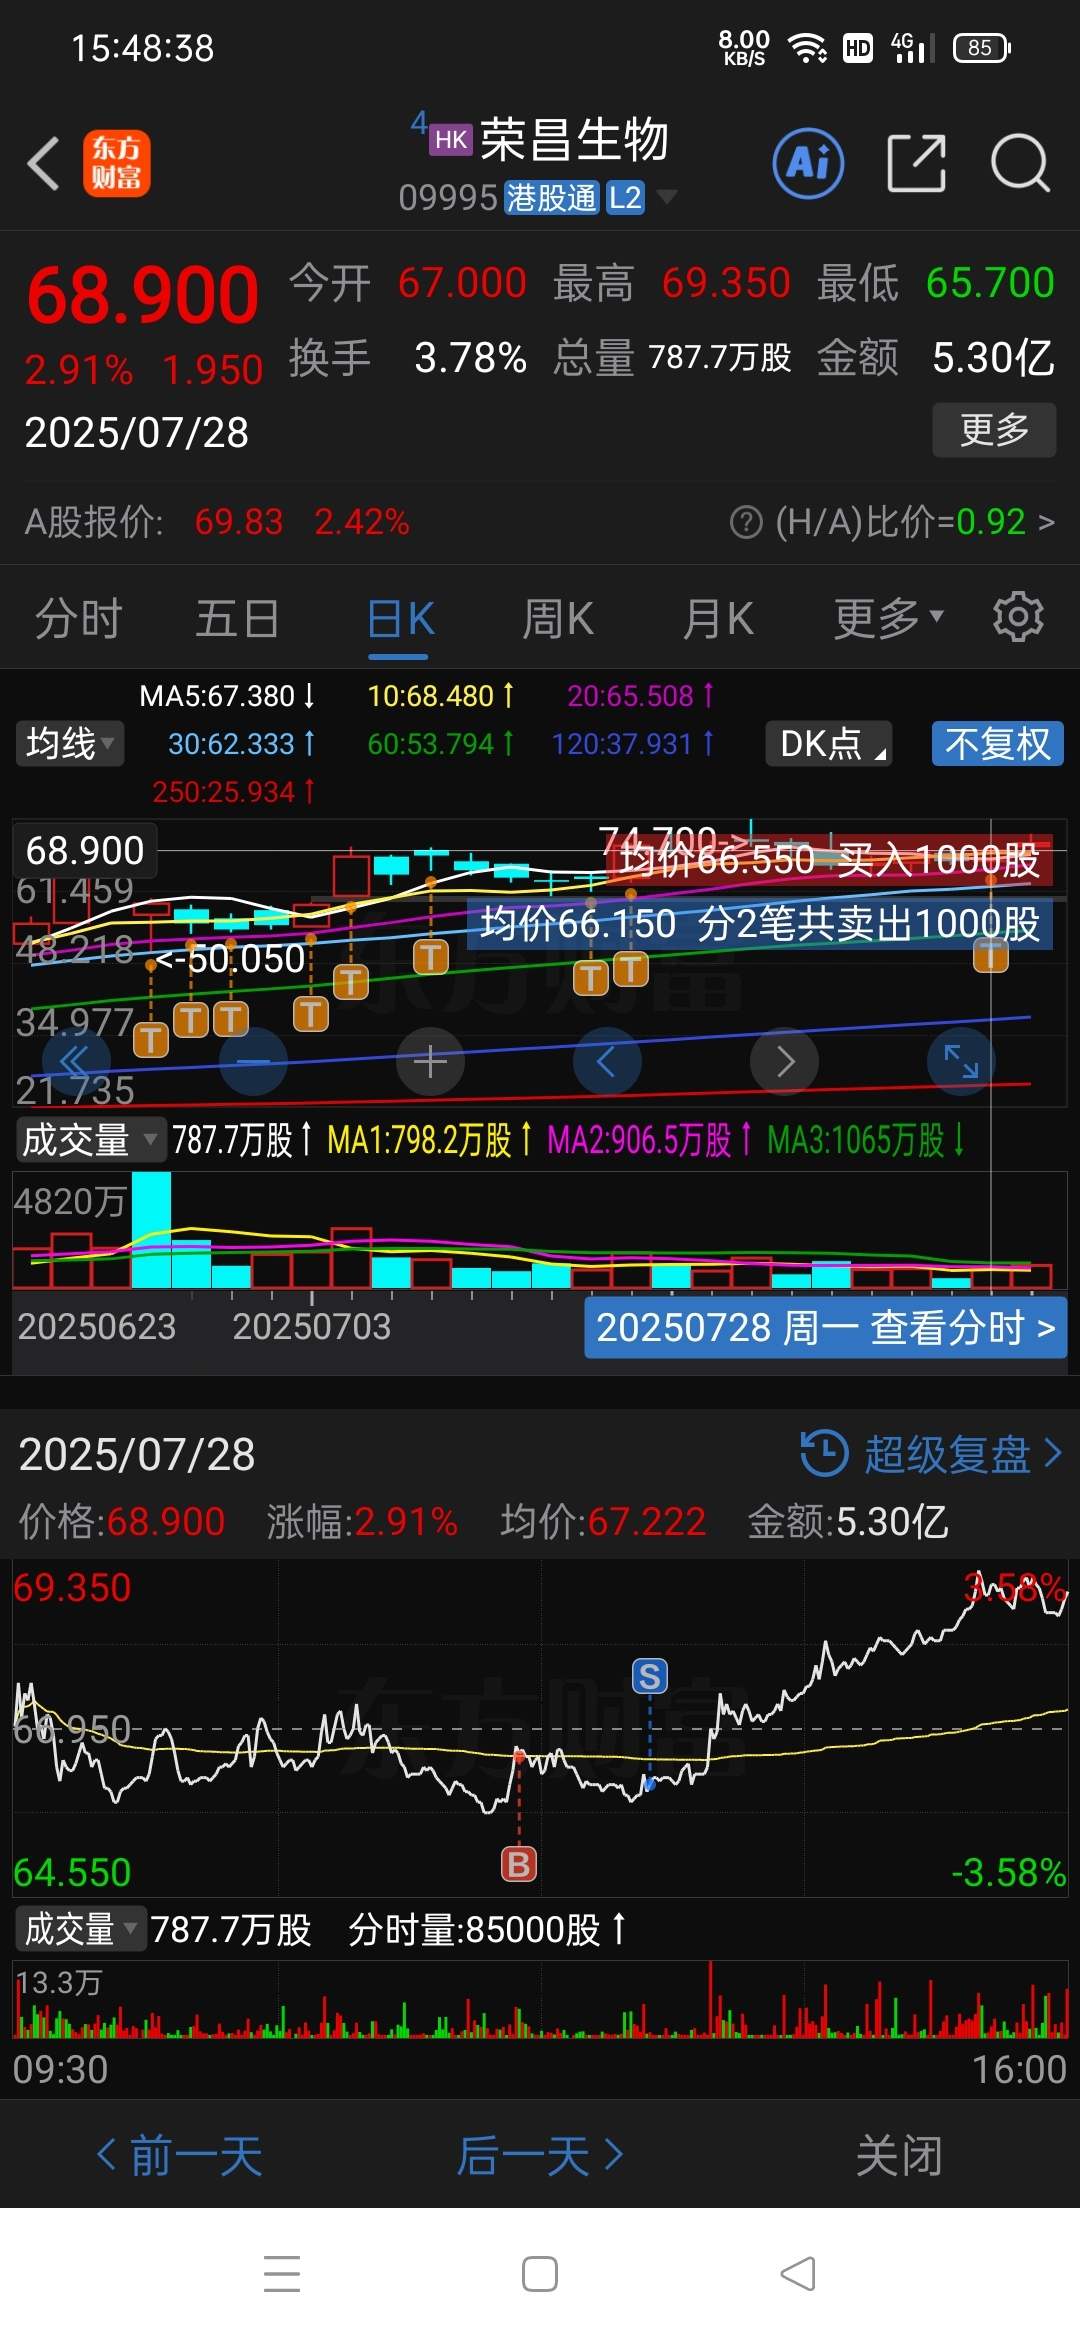Tap MA1:798.2万股 volume average
Screen dimensions: 1080x2340
pos(429,1140)
